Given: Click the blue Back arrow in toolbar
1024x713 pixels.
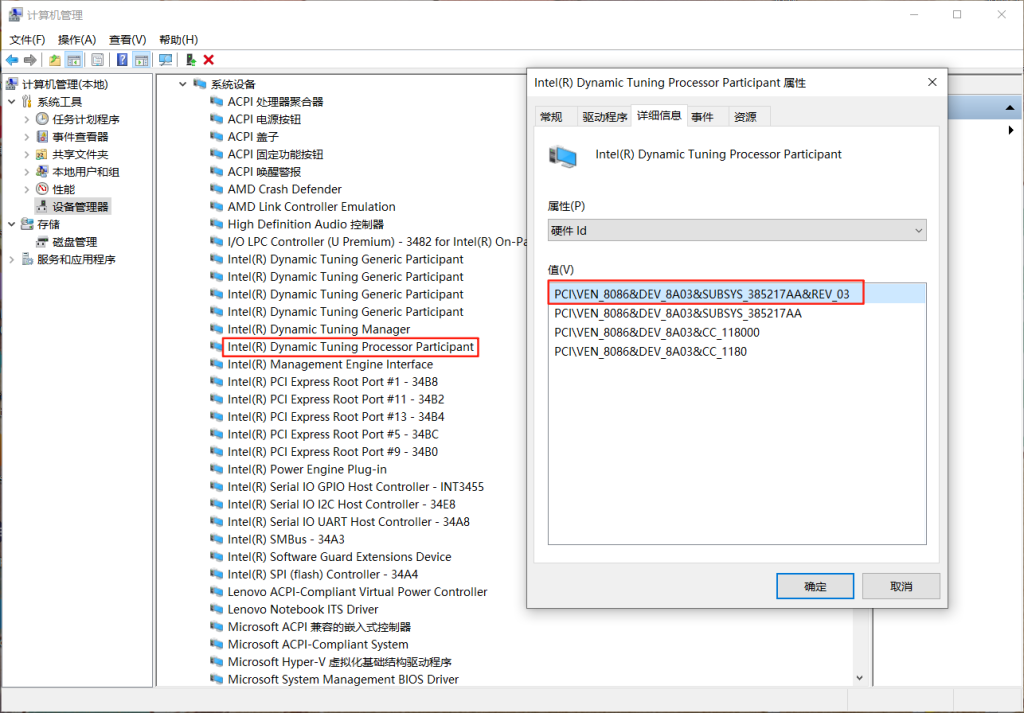Looking at the screenshot, I should coord(12,60).
